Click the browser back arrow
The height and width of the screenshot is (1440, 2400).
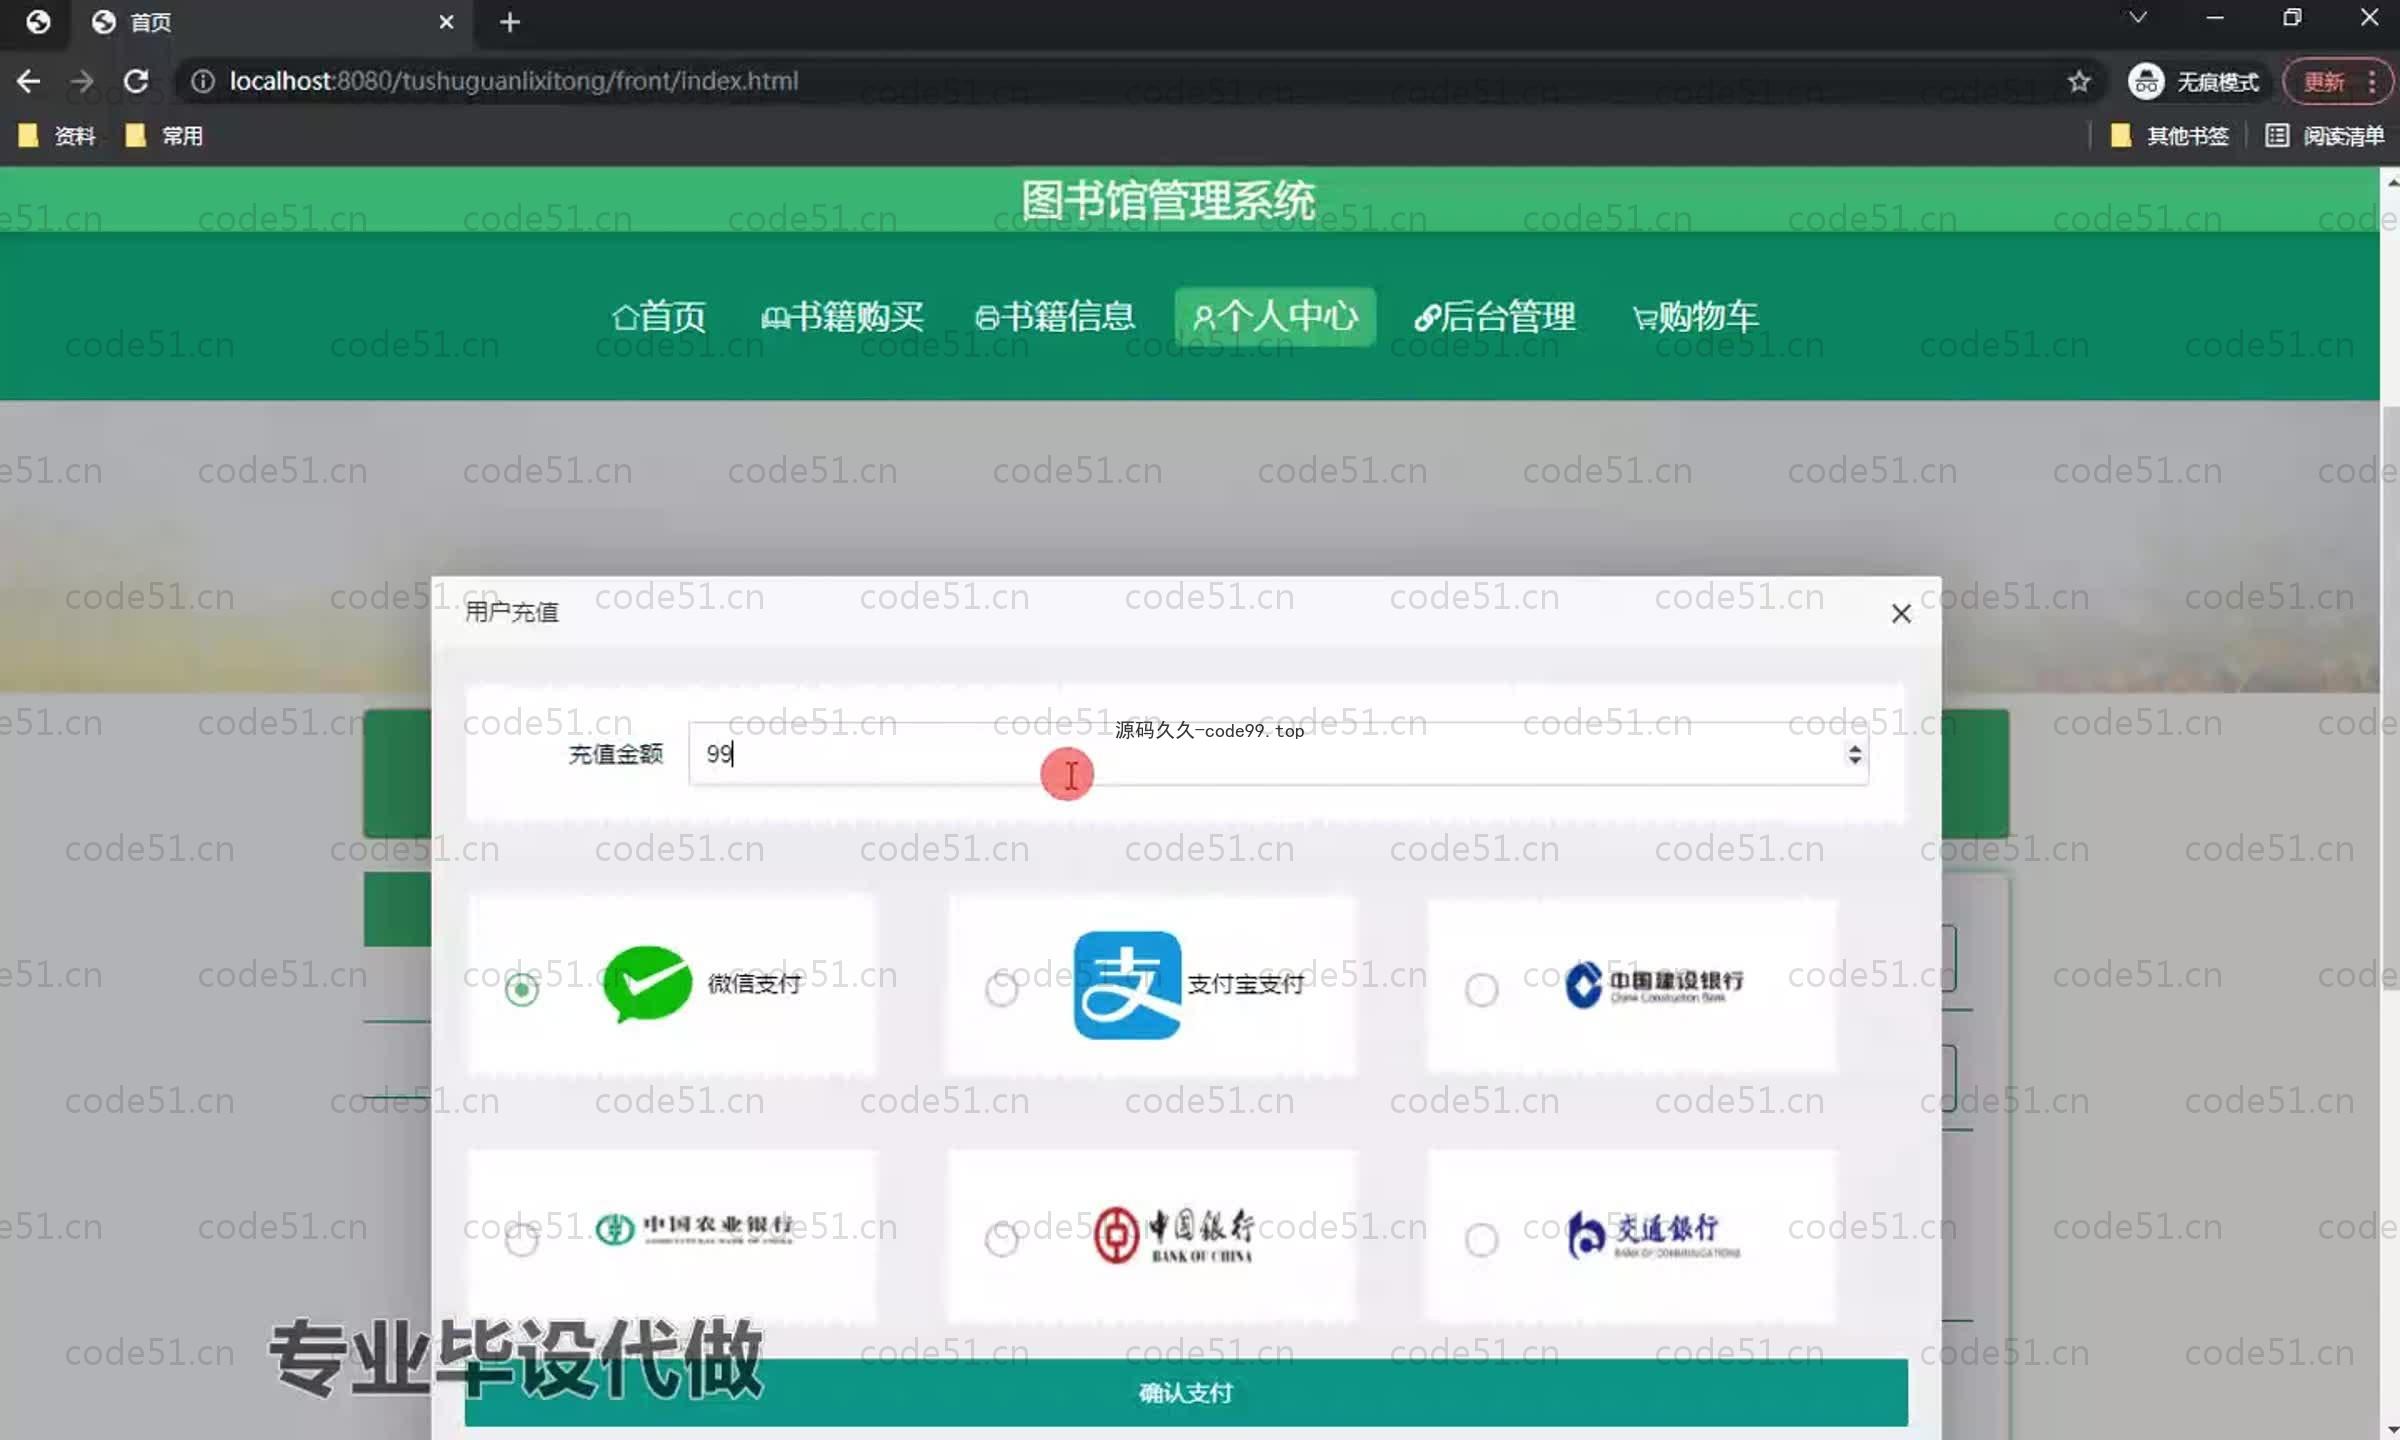tap(28, 81)
